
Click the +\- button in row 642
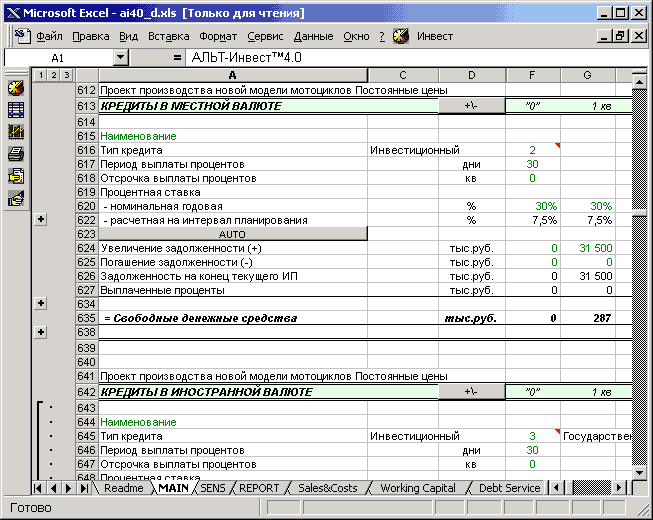tap(471, 392)
